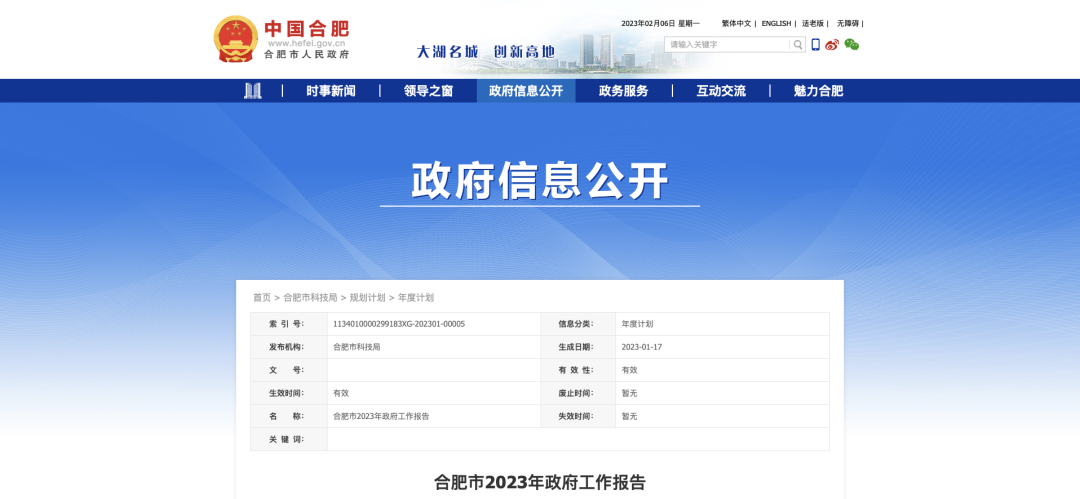Enable 适老版 elderly-friendly mode

coord(813,23)
